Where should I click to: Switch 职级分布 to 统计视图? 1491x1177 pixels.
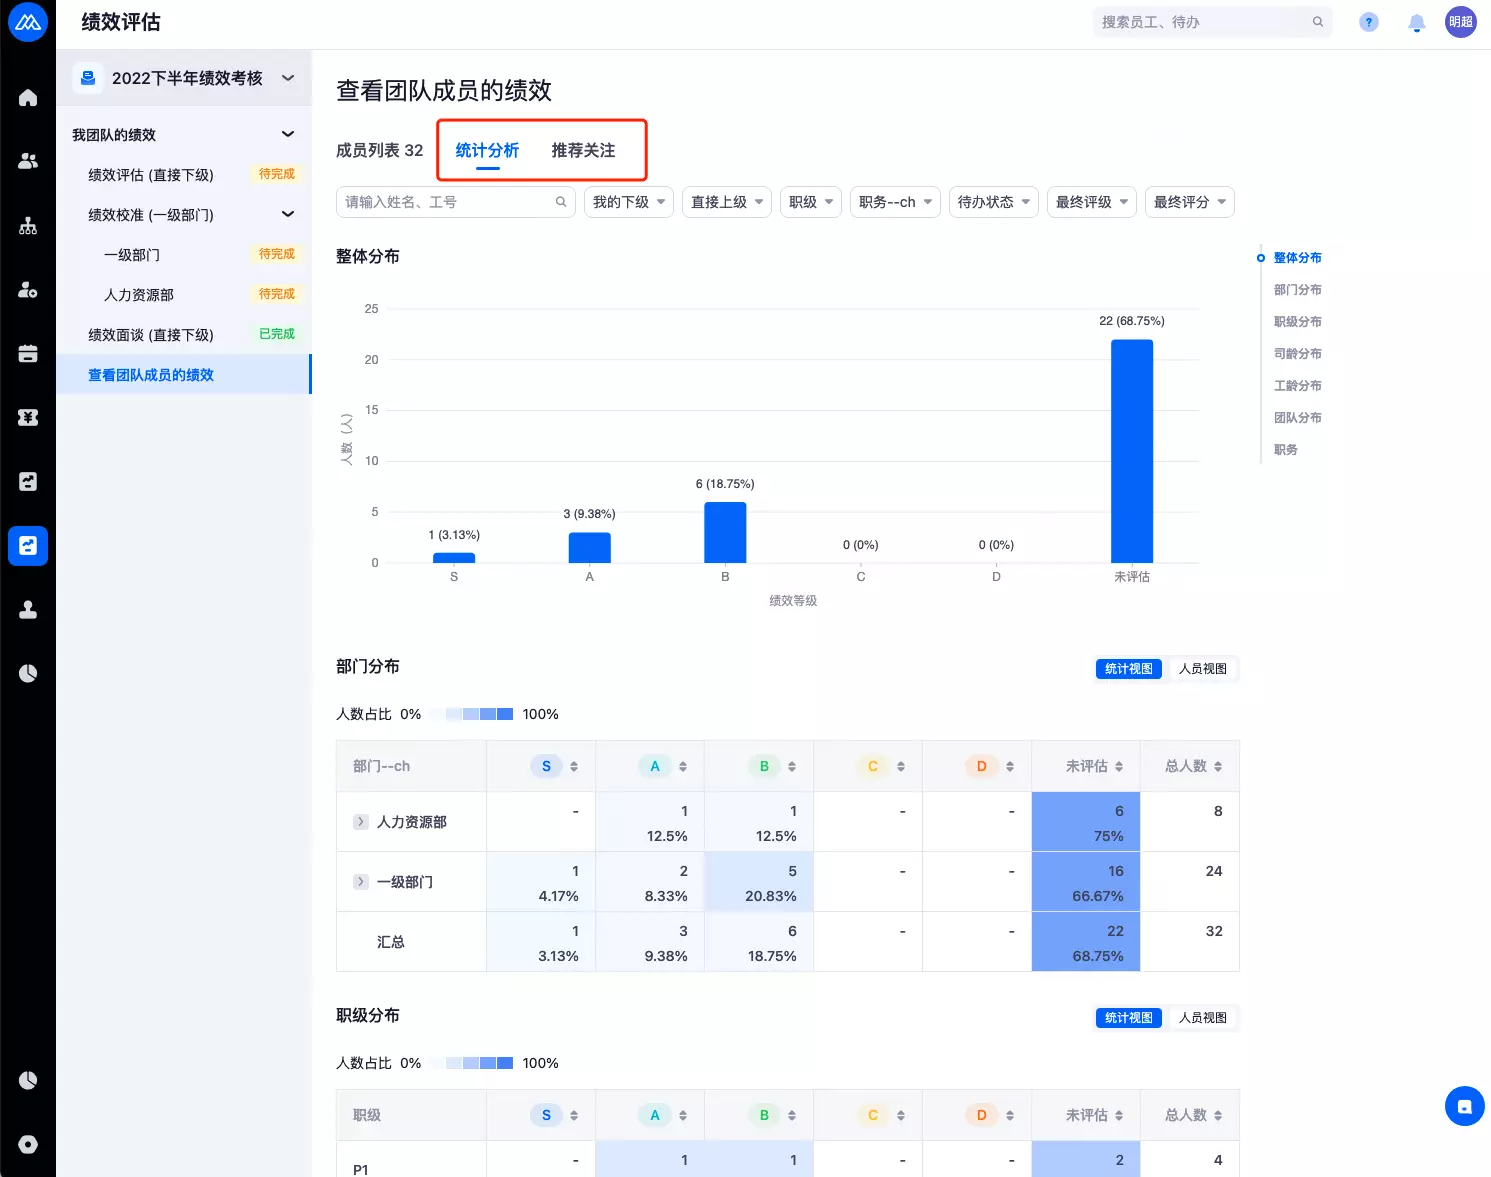pos(1129,1018)
